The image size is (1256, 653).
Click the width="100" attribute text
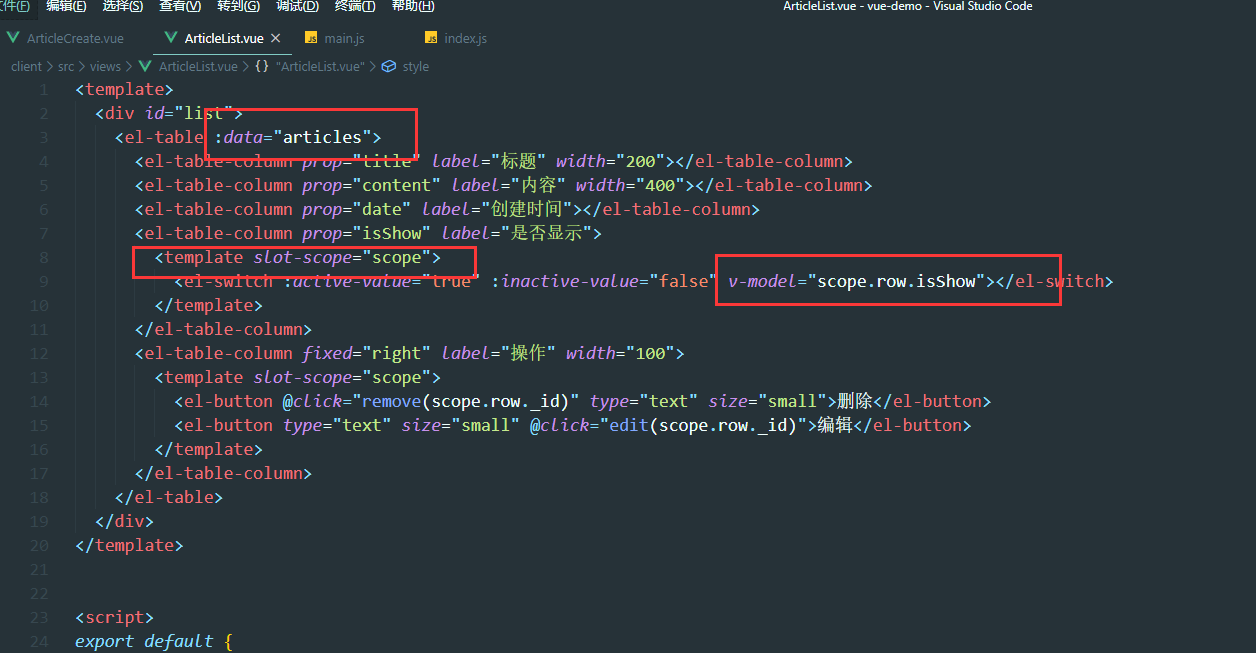(620, 353)
